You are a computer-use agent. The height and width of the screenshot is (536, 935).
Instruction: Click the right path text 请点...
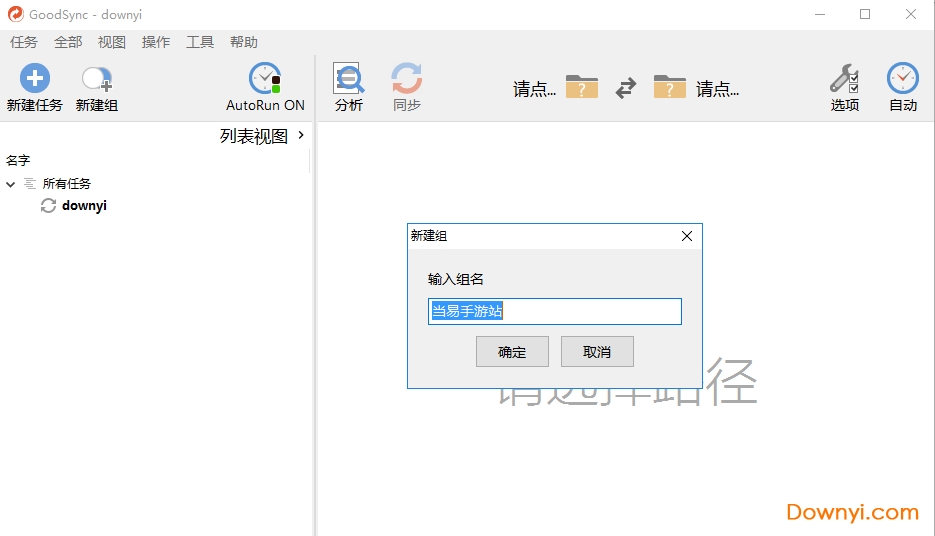pos(717,89)
